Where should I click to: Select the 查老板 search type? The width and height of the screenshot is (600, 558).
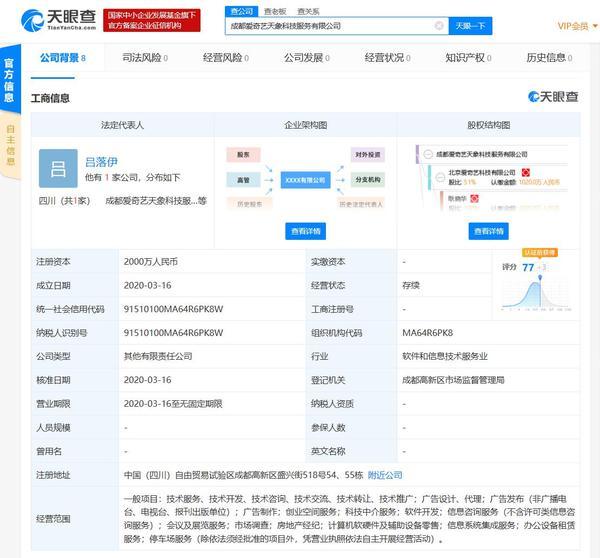[x=273, y=10]
